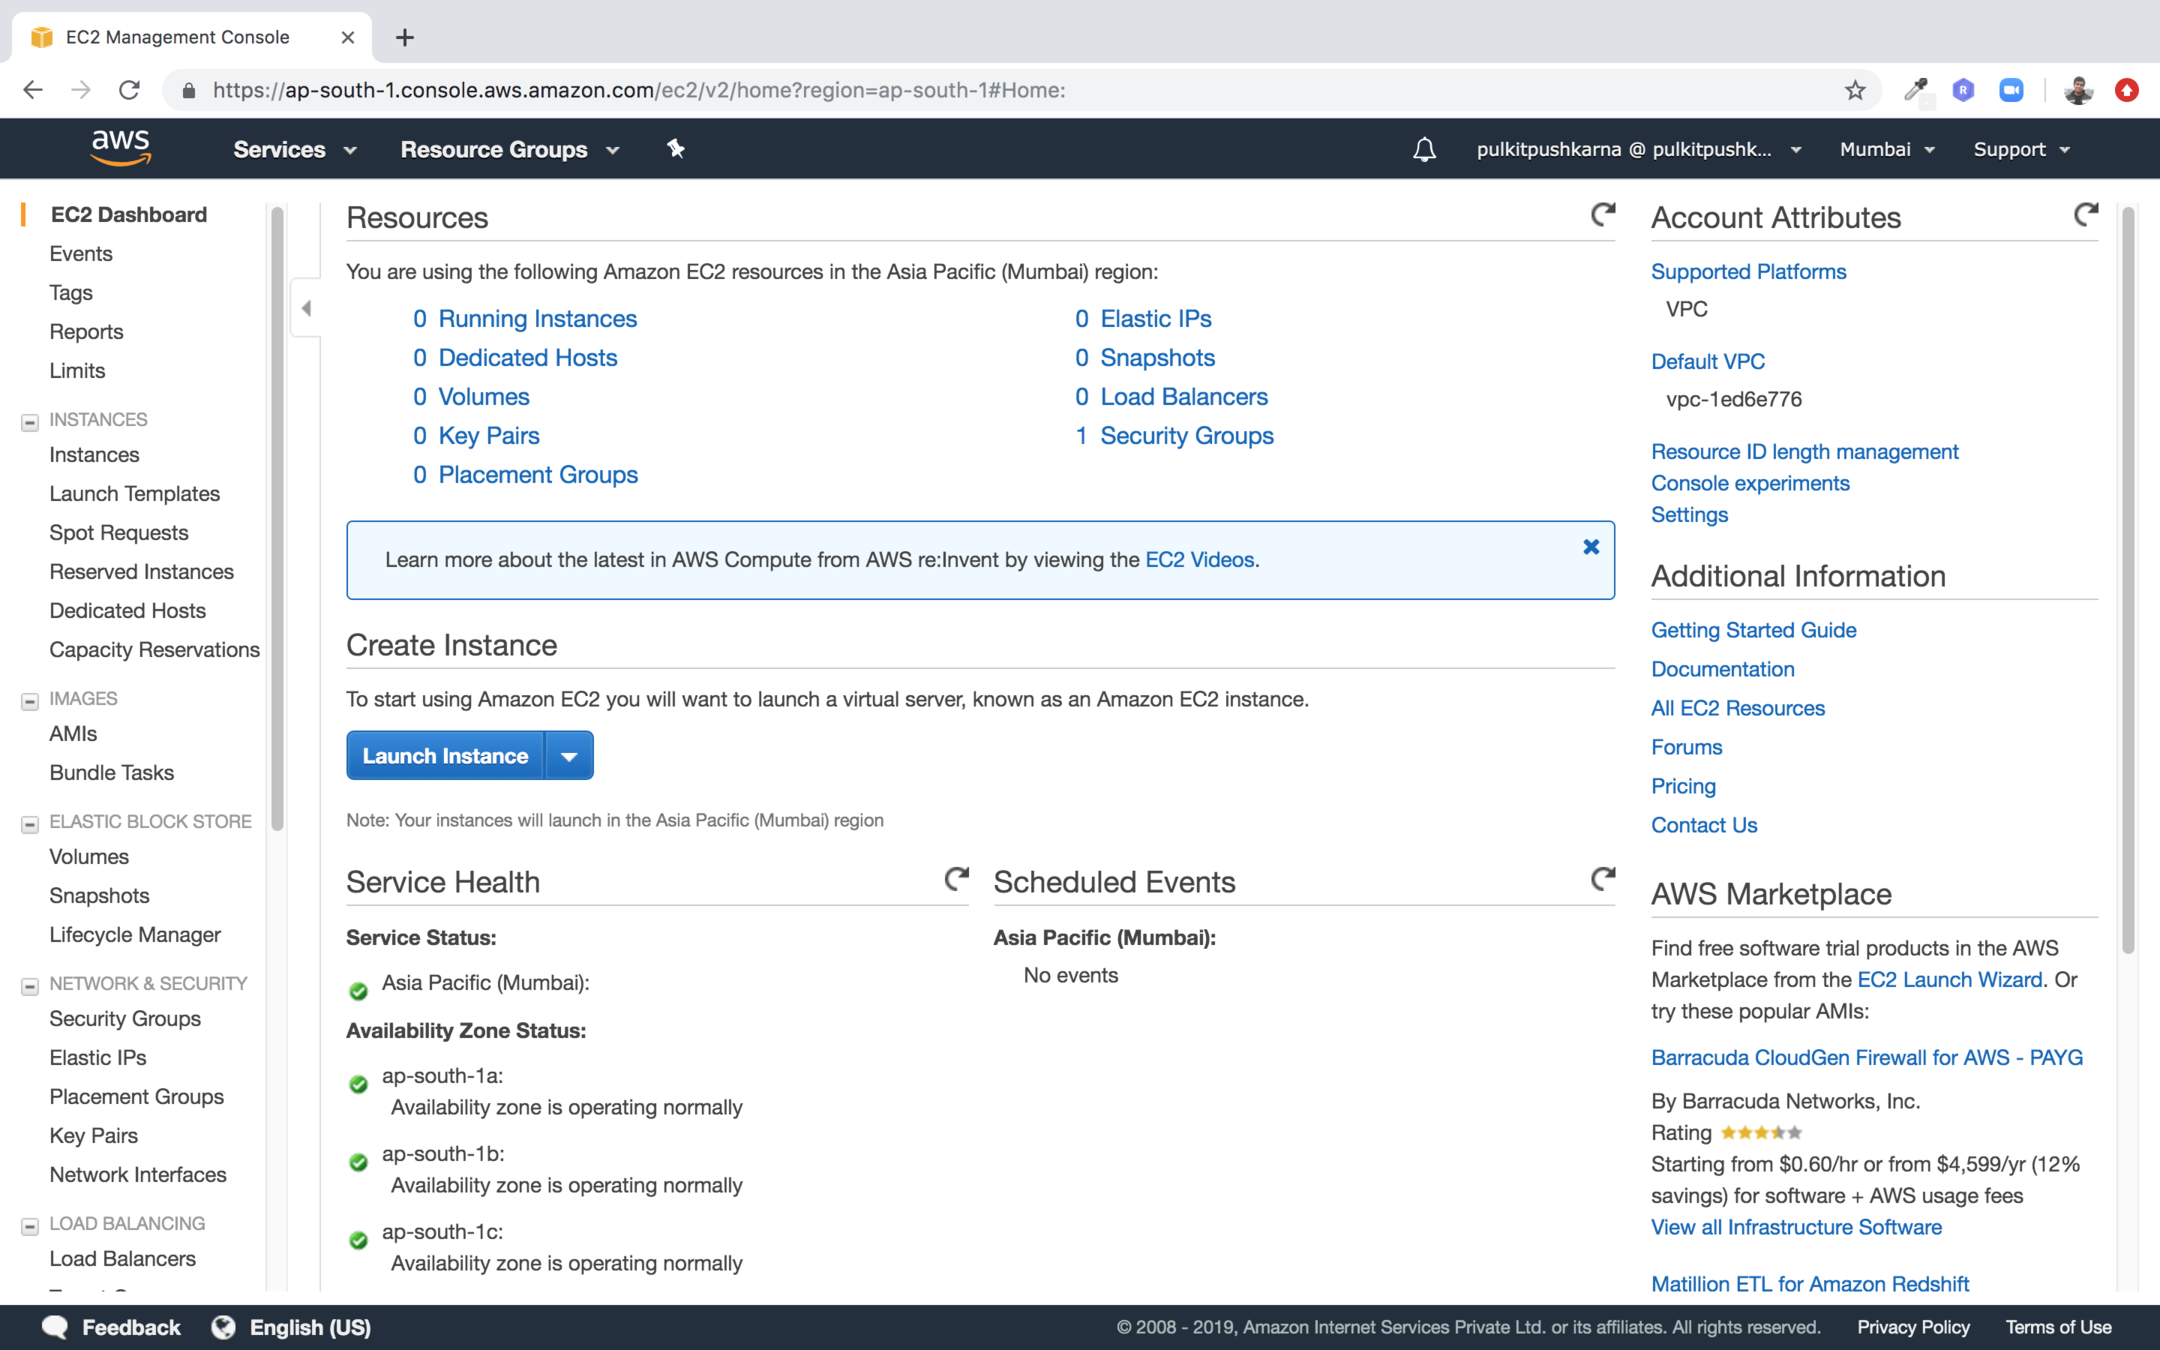Open EC2 Launch Wizard link
2160x1350 pixels.
click(x=1949, y=979)
